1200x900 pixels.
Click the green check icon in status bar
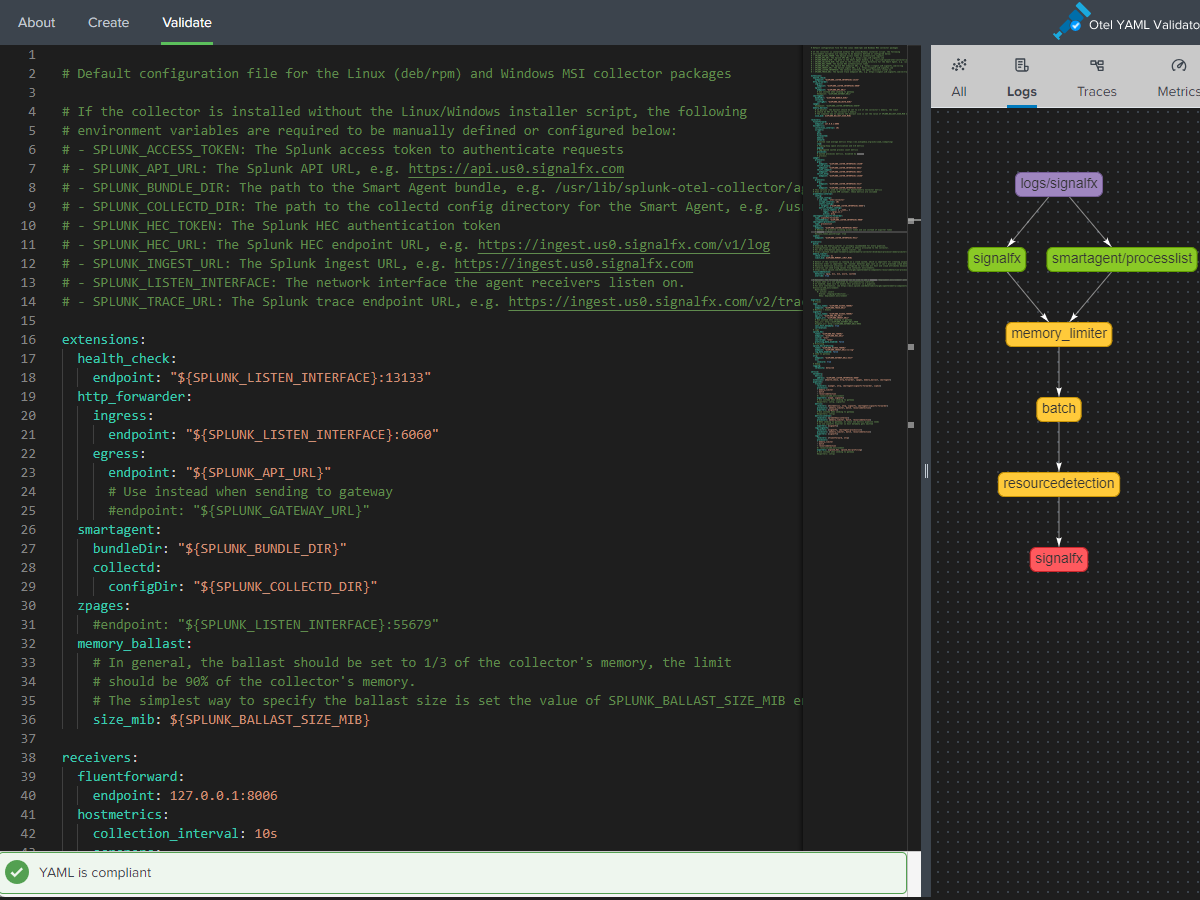pos(17,872)
